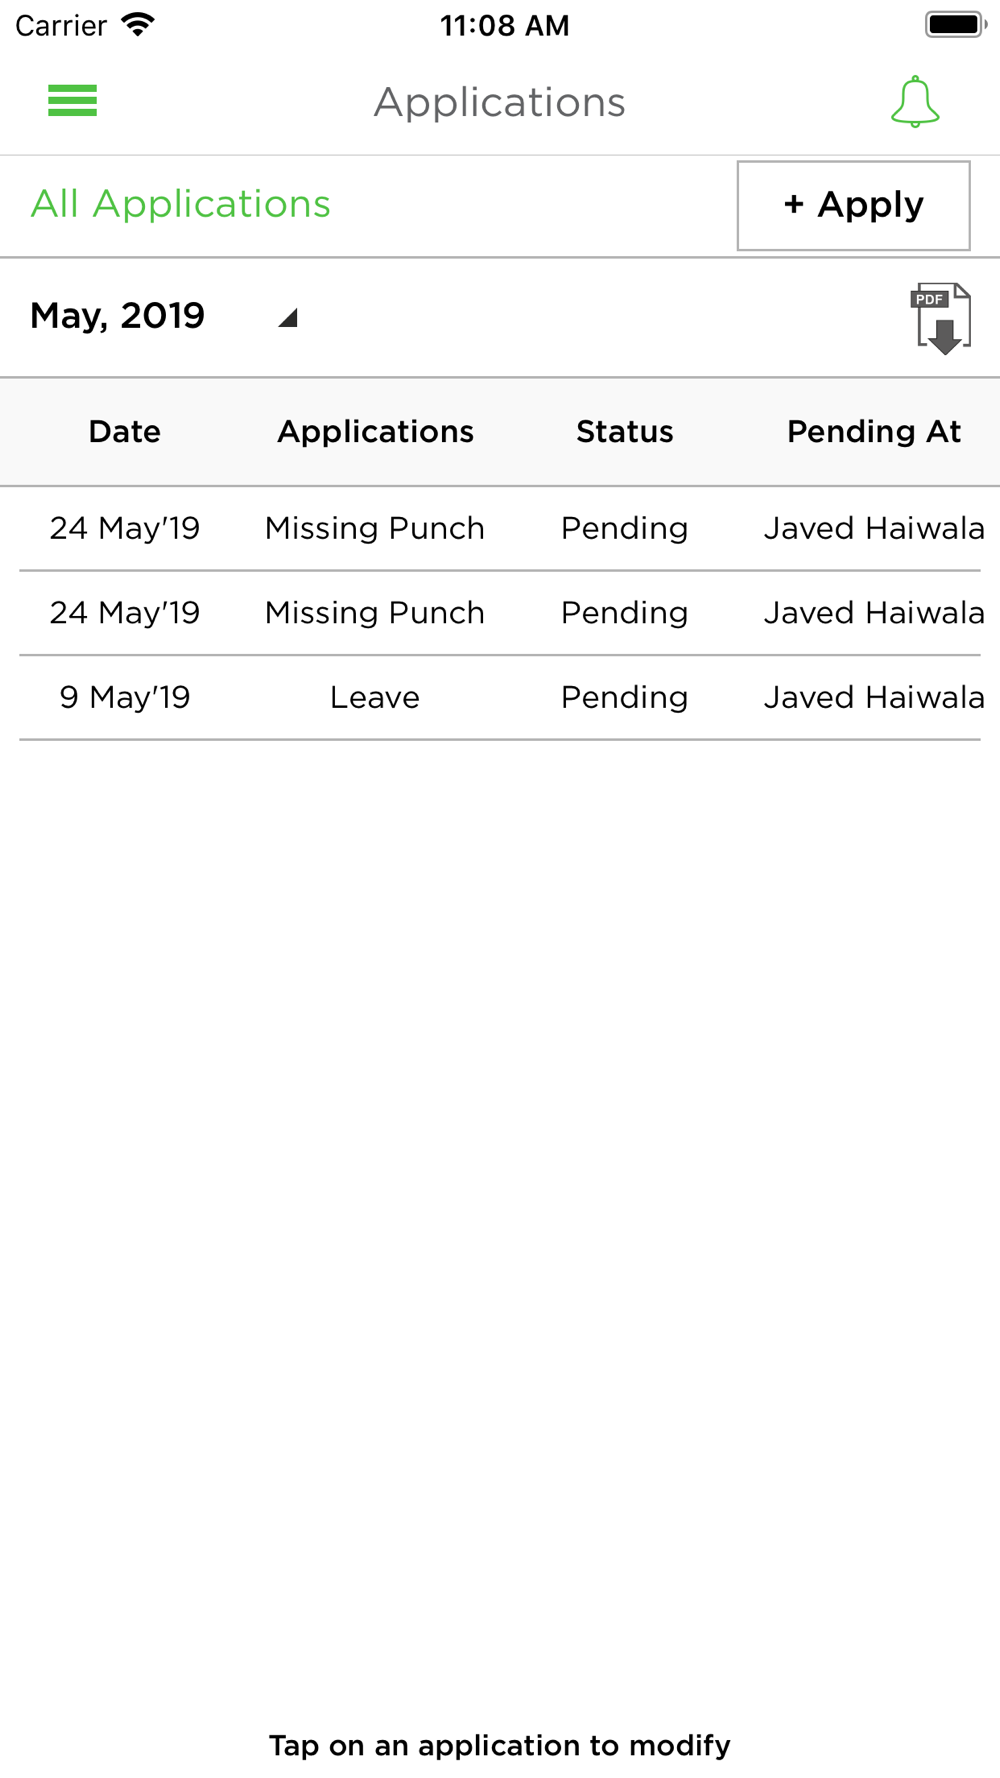Select the All Applications tab
Viewport: 1000px width, 1778px height.
pos(181,205)
